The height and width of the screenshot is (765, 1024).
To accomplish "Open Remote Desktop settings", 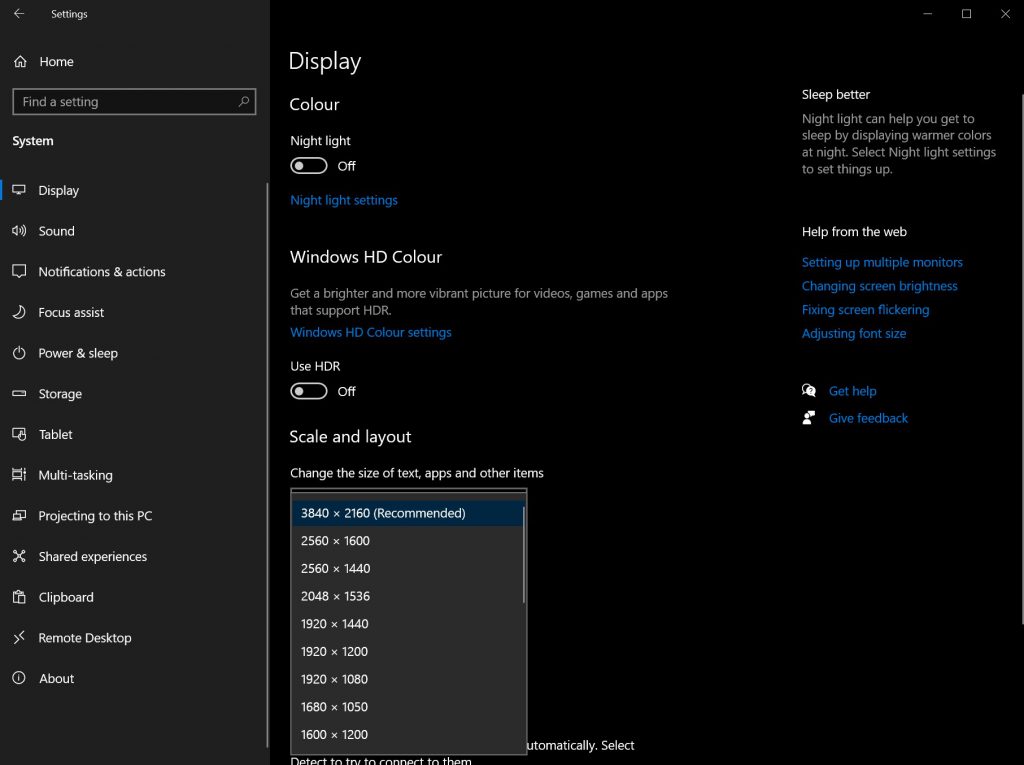I will coord(85,637).
